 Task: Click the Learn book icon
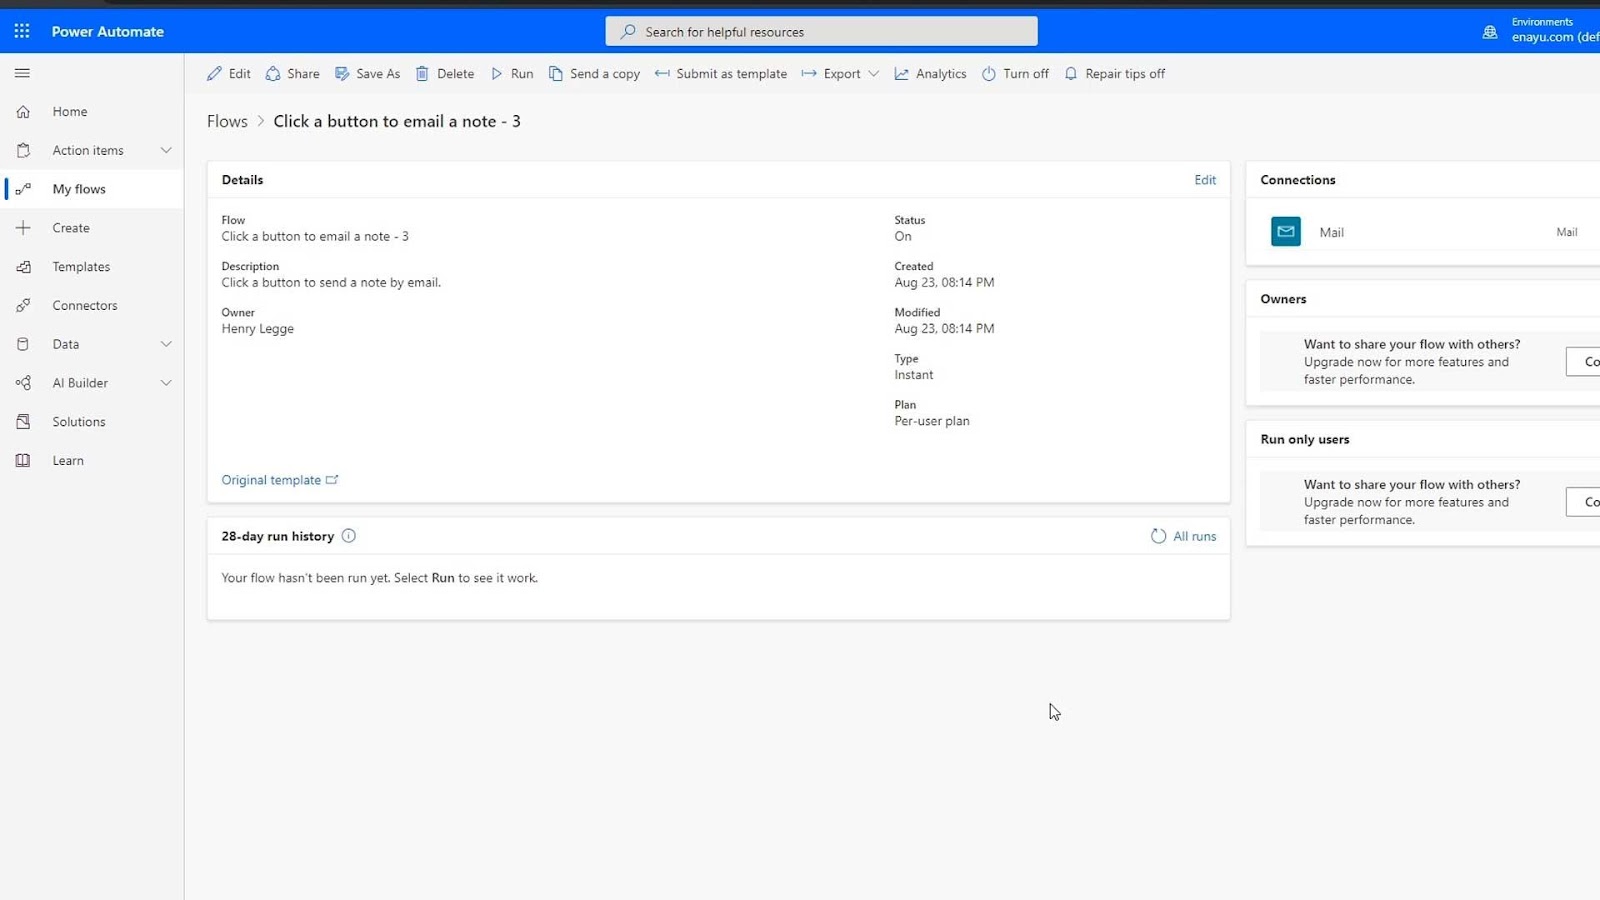(x=23, y=461)
